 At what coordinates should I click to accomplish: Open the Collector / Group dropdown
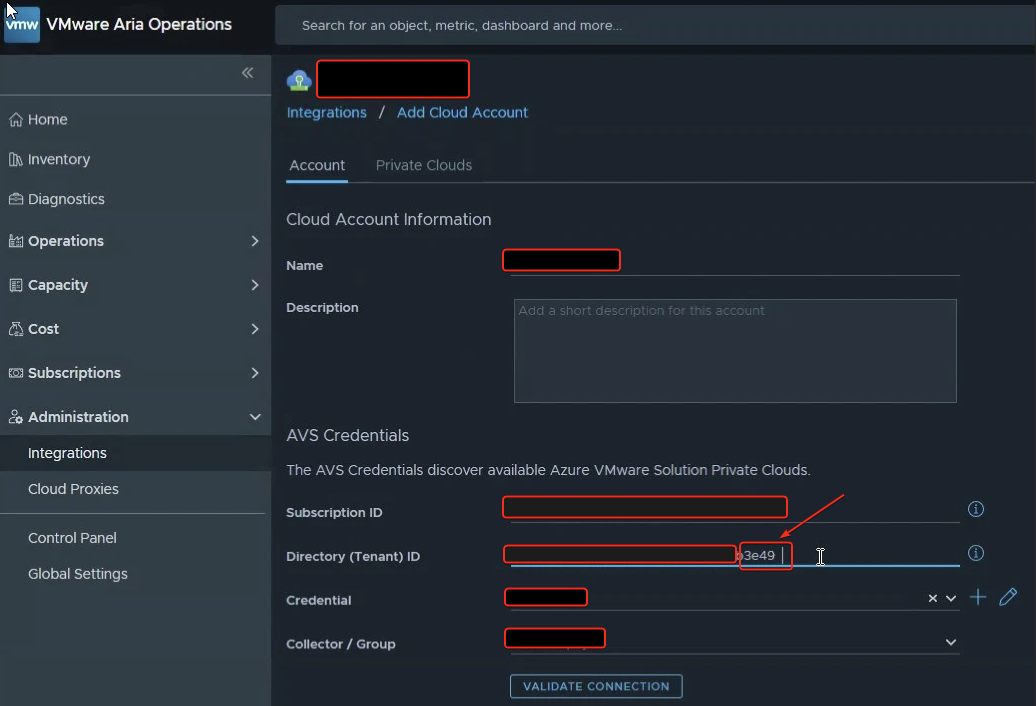pyautogui.click(x=950, y=642)
